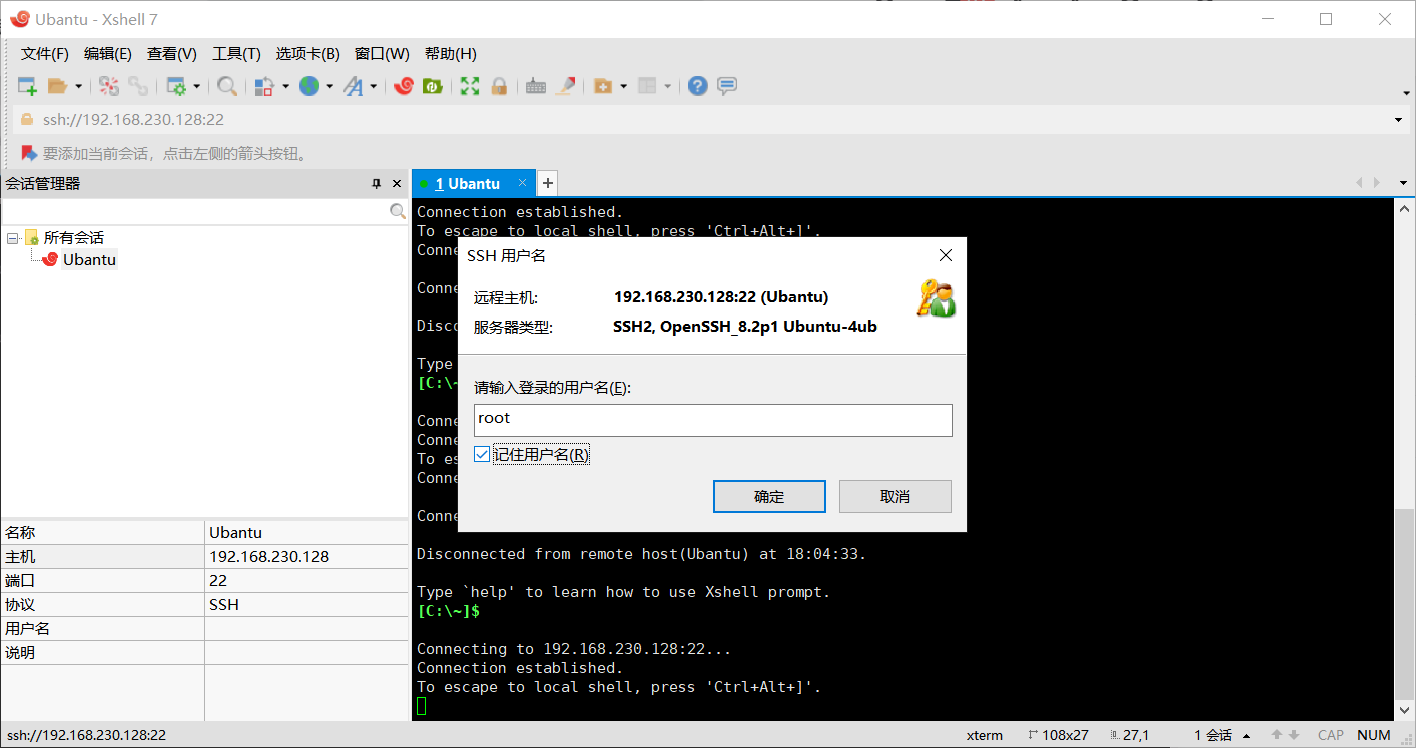
Task: Click the bookmark arrow to add current session
Action: 29,153
